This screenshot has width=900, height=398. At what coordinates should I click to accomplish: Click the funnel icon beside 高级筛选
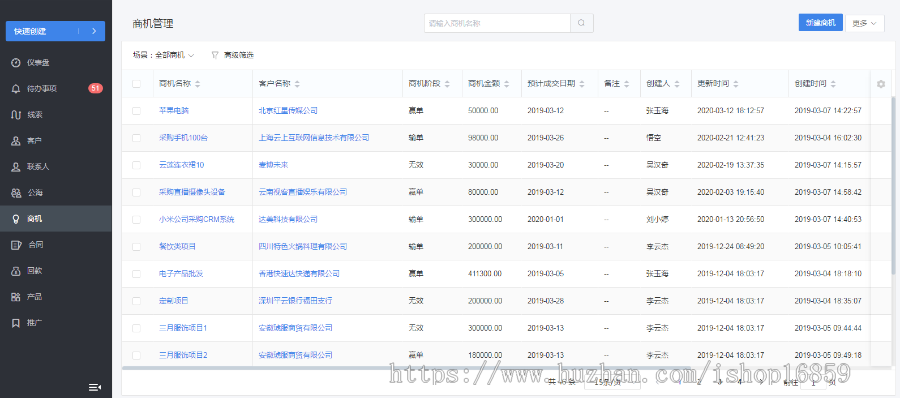click(x=215, y=55)
